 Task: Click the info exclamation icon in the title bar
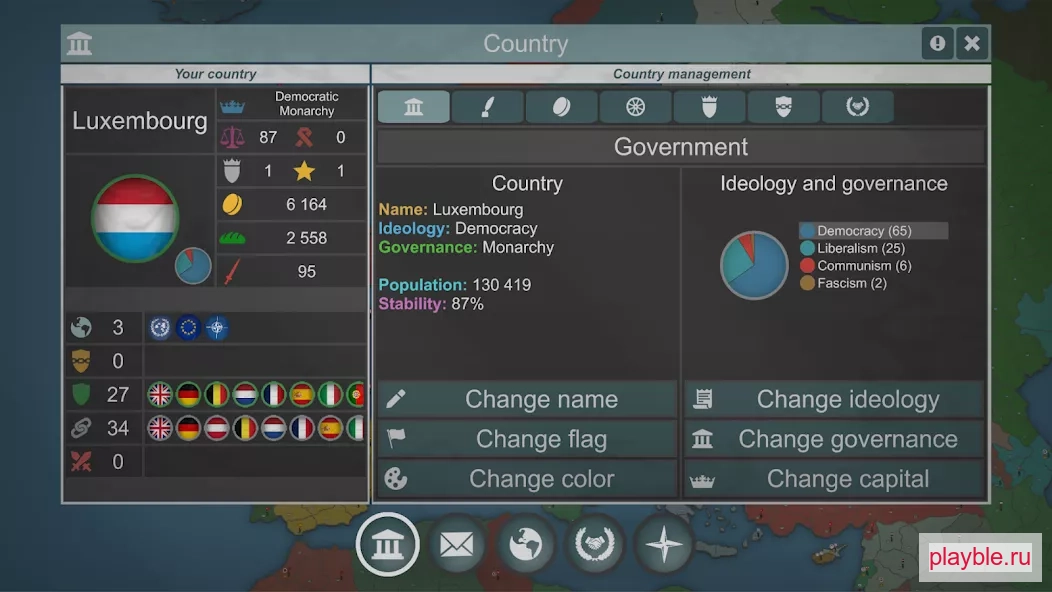[x=937, y=44]
